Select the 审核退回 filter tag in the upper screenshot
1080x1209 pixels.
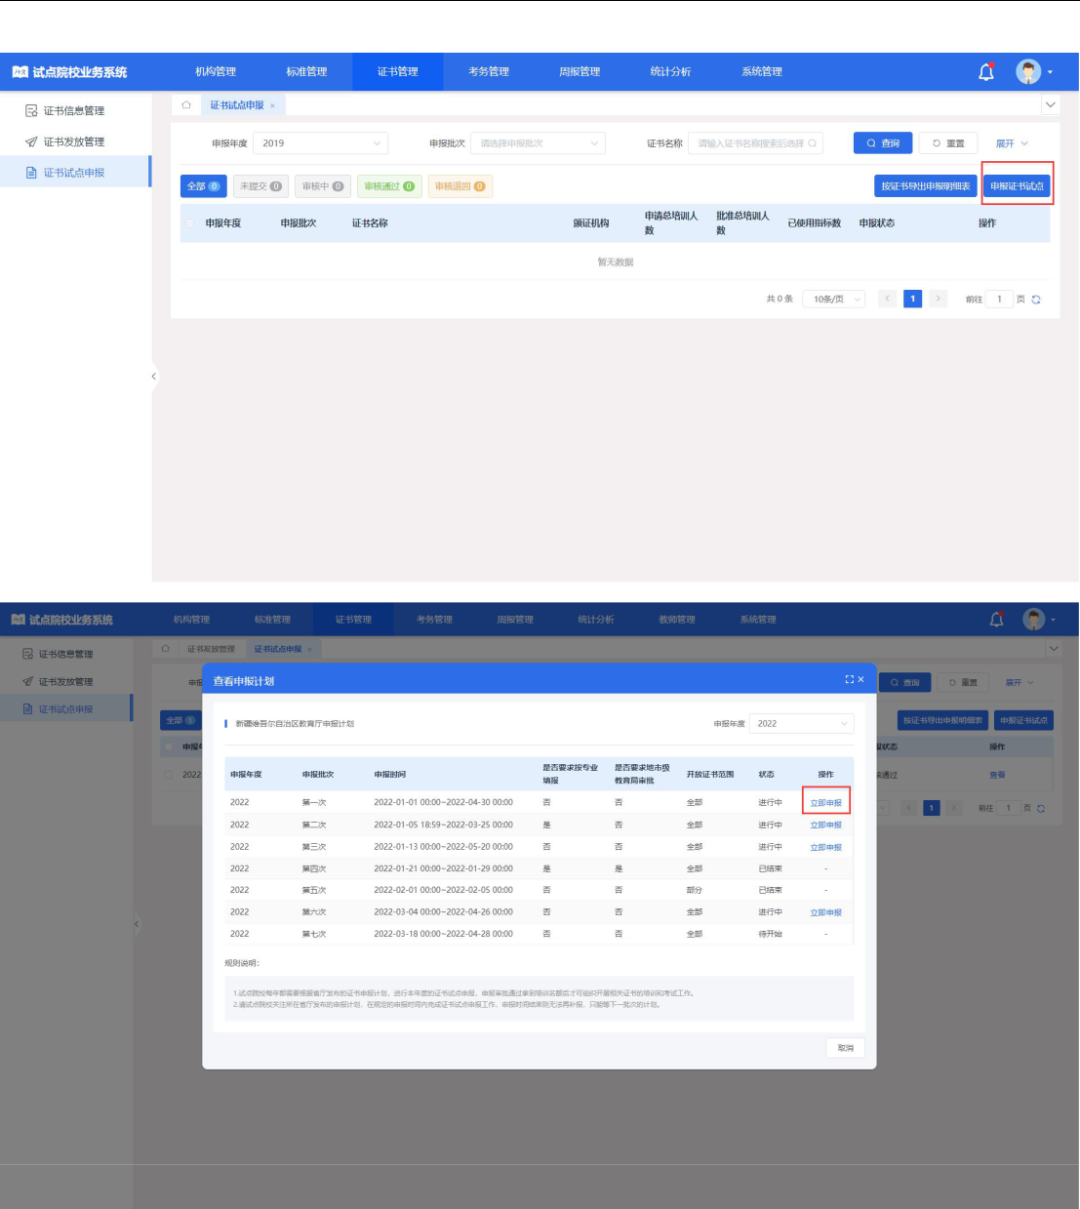click(460, 186)
